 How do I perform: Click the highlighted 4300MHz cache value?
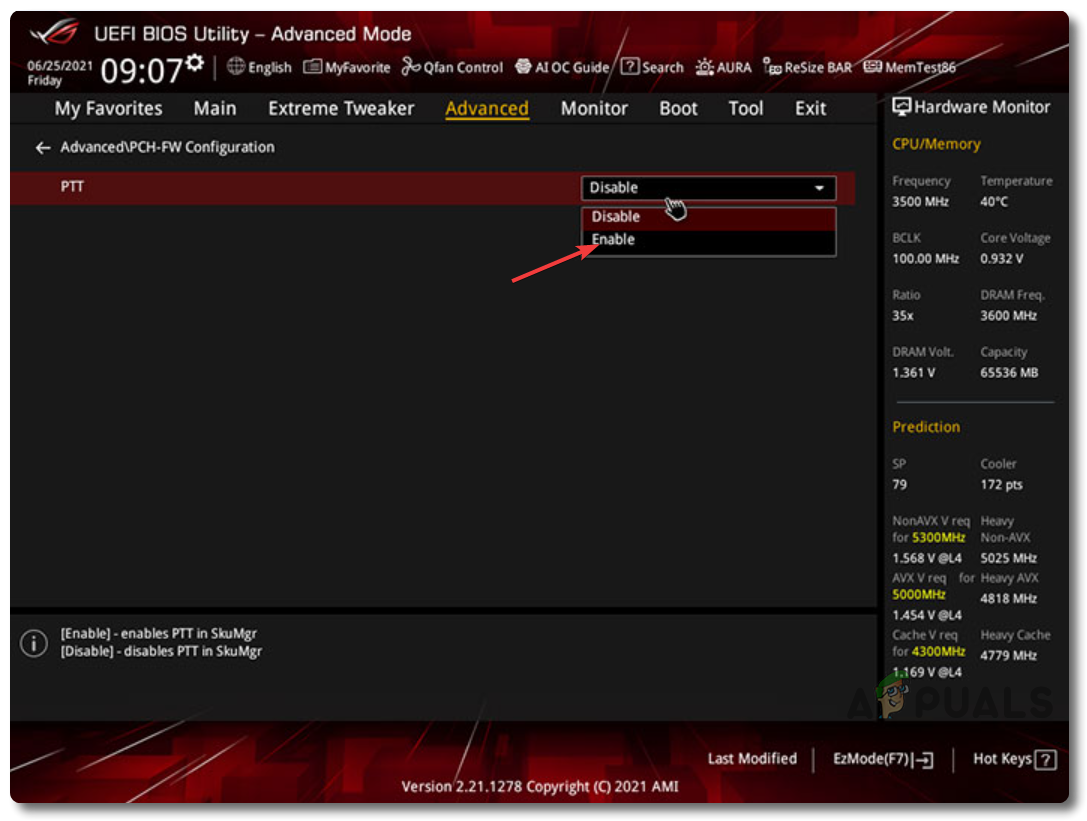point(939,651)
